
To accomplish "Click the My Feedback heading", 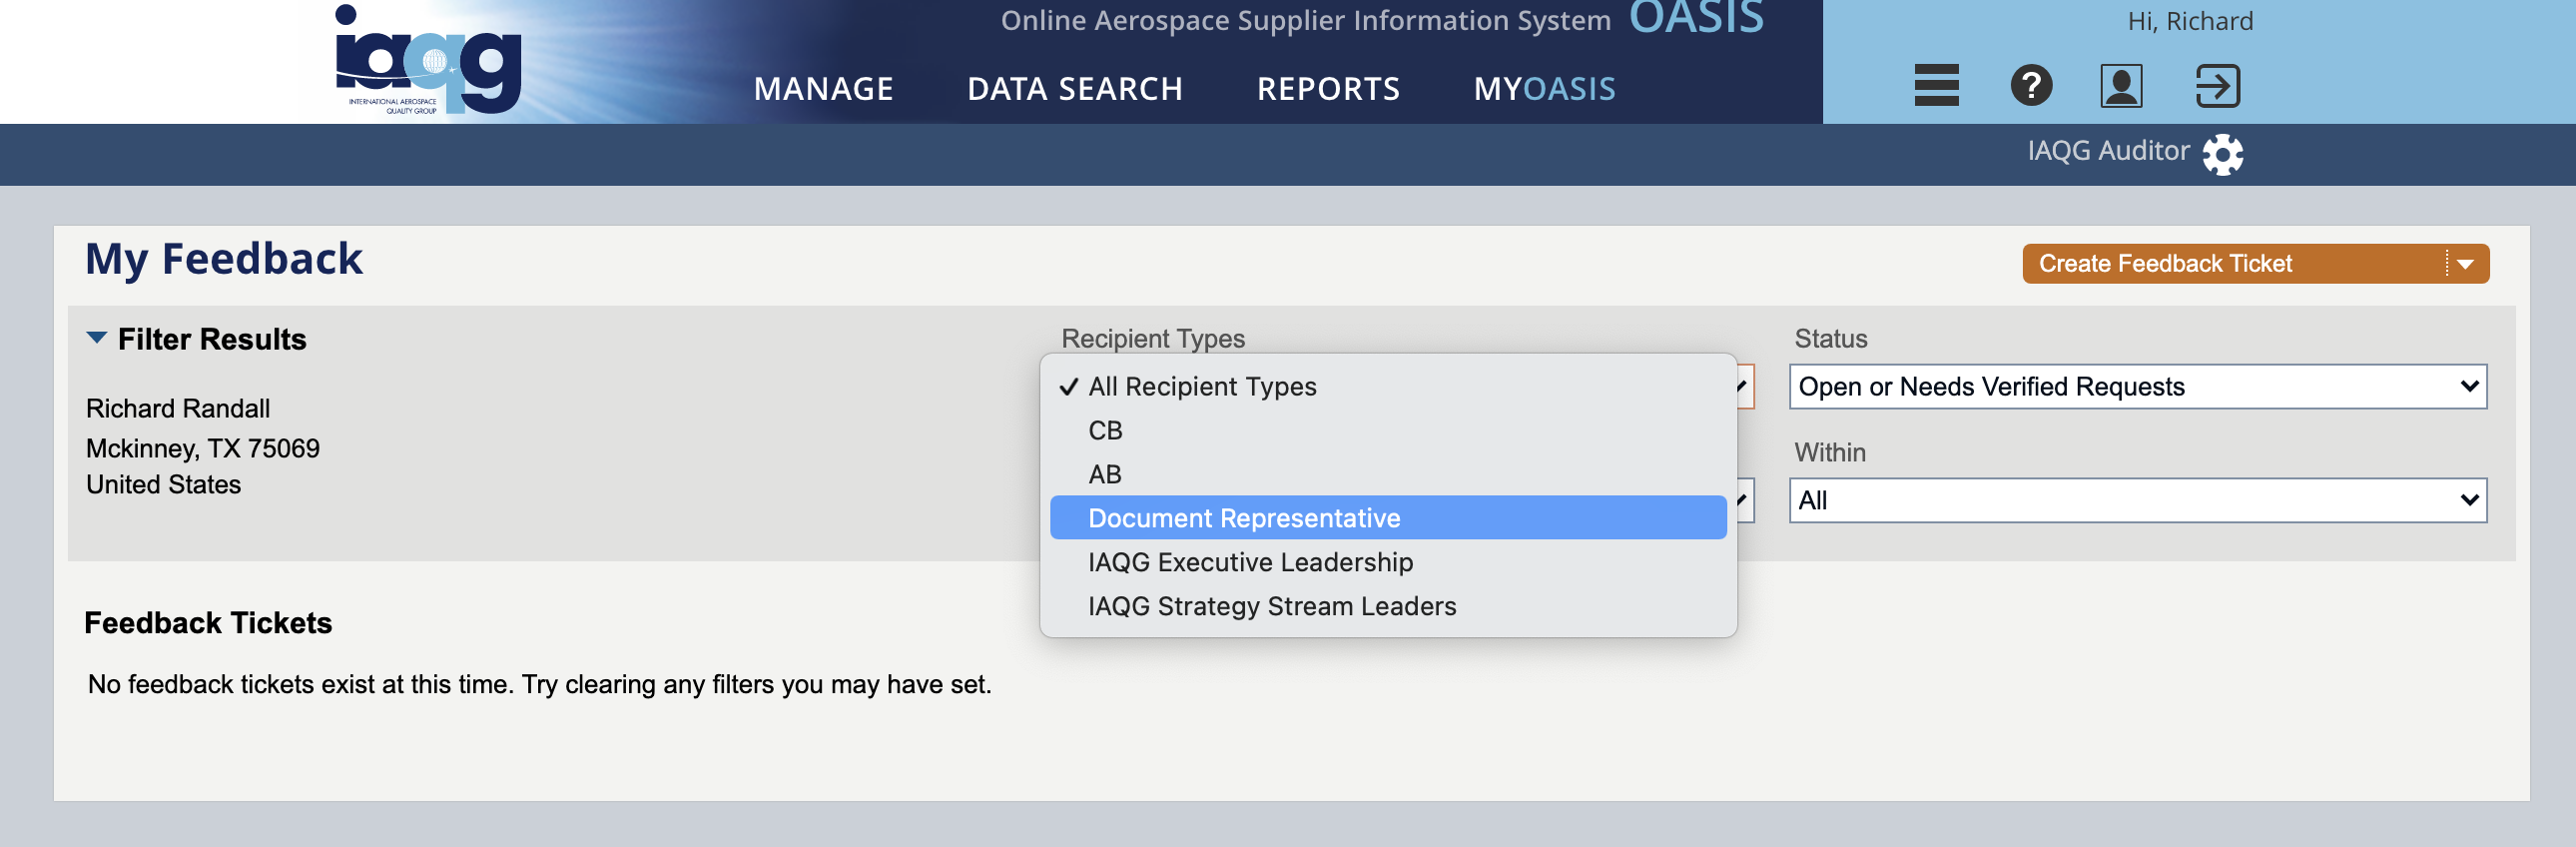I will pyautogui.click(x=224, y=259).
